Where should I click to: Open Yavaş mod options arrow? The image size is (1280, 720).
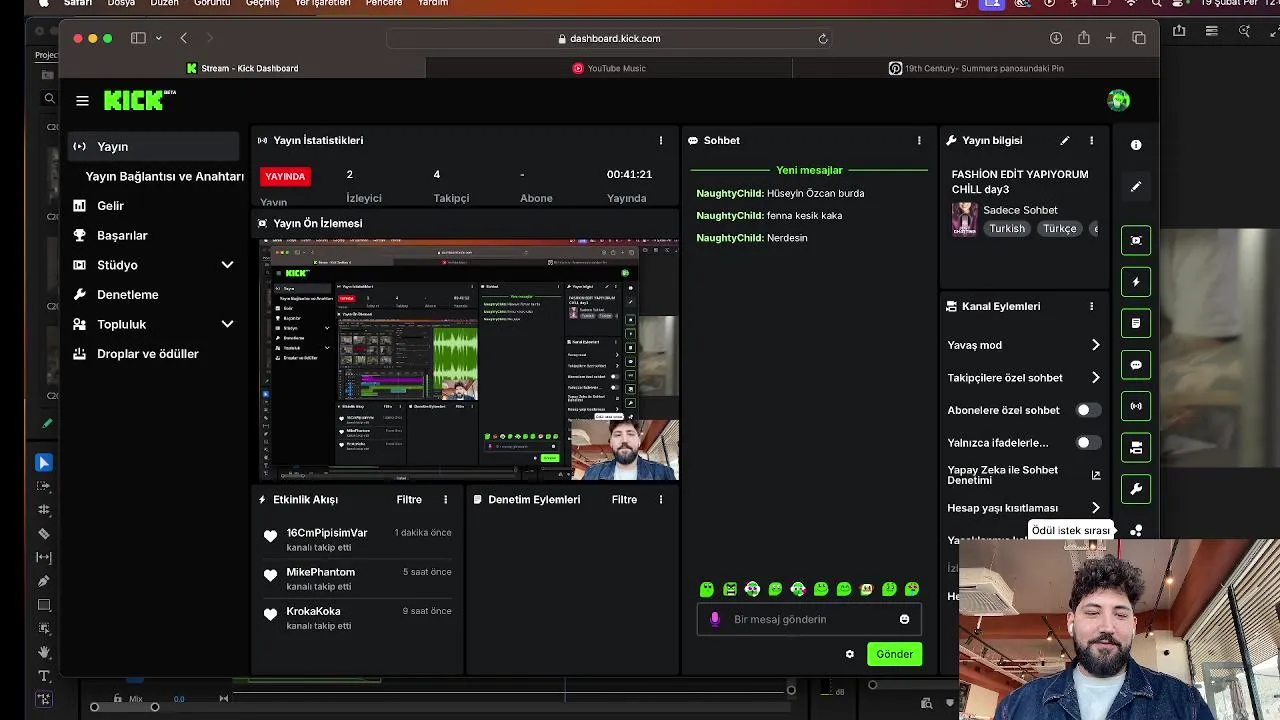[1096, 345]
